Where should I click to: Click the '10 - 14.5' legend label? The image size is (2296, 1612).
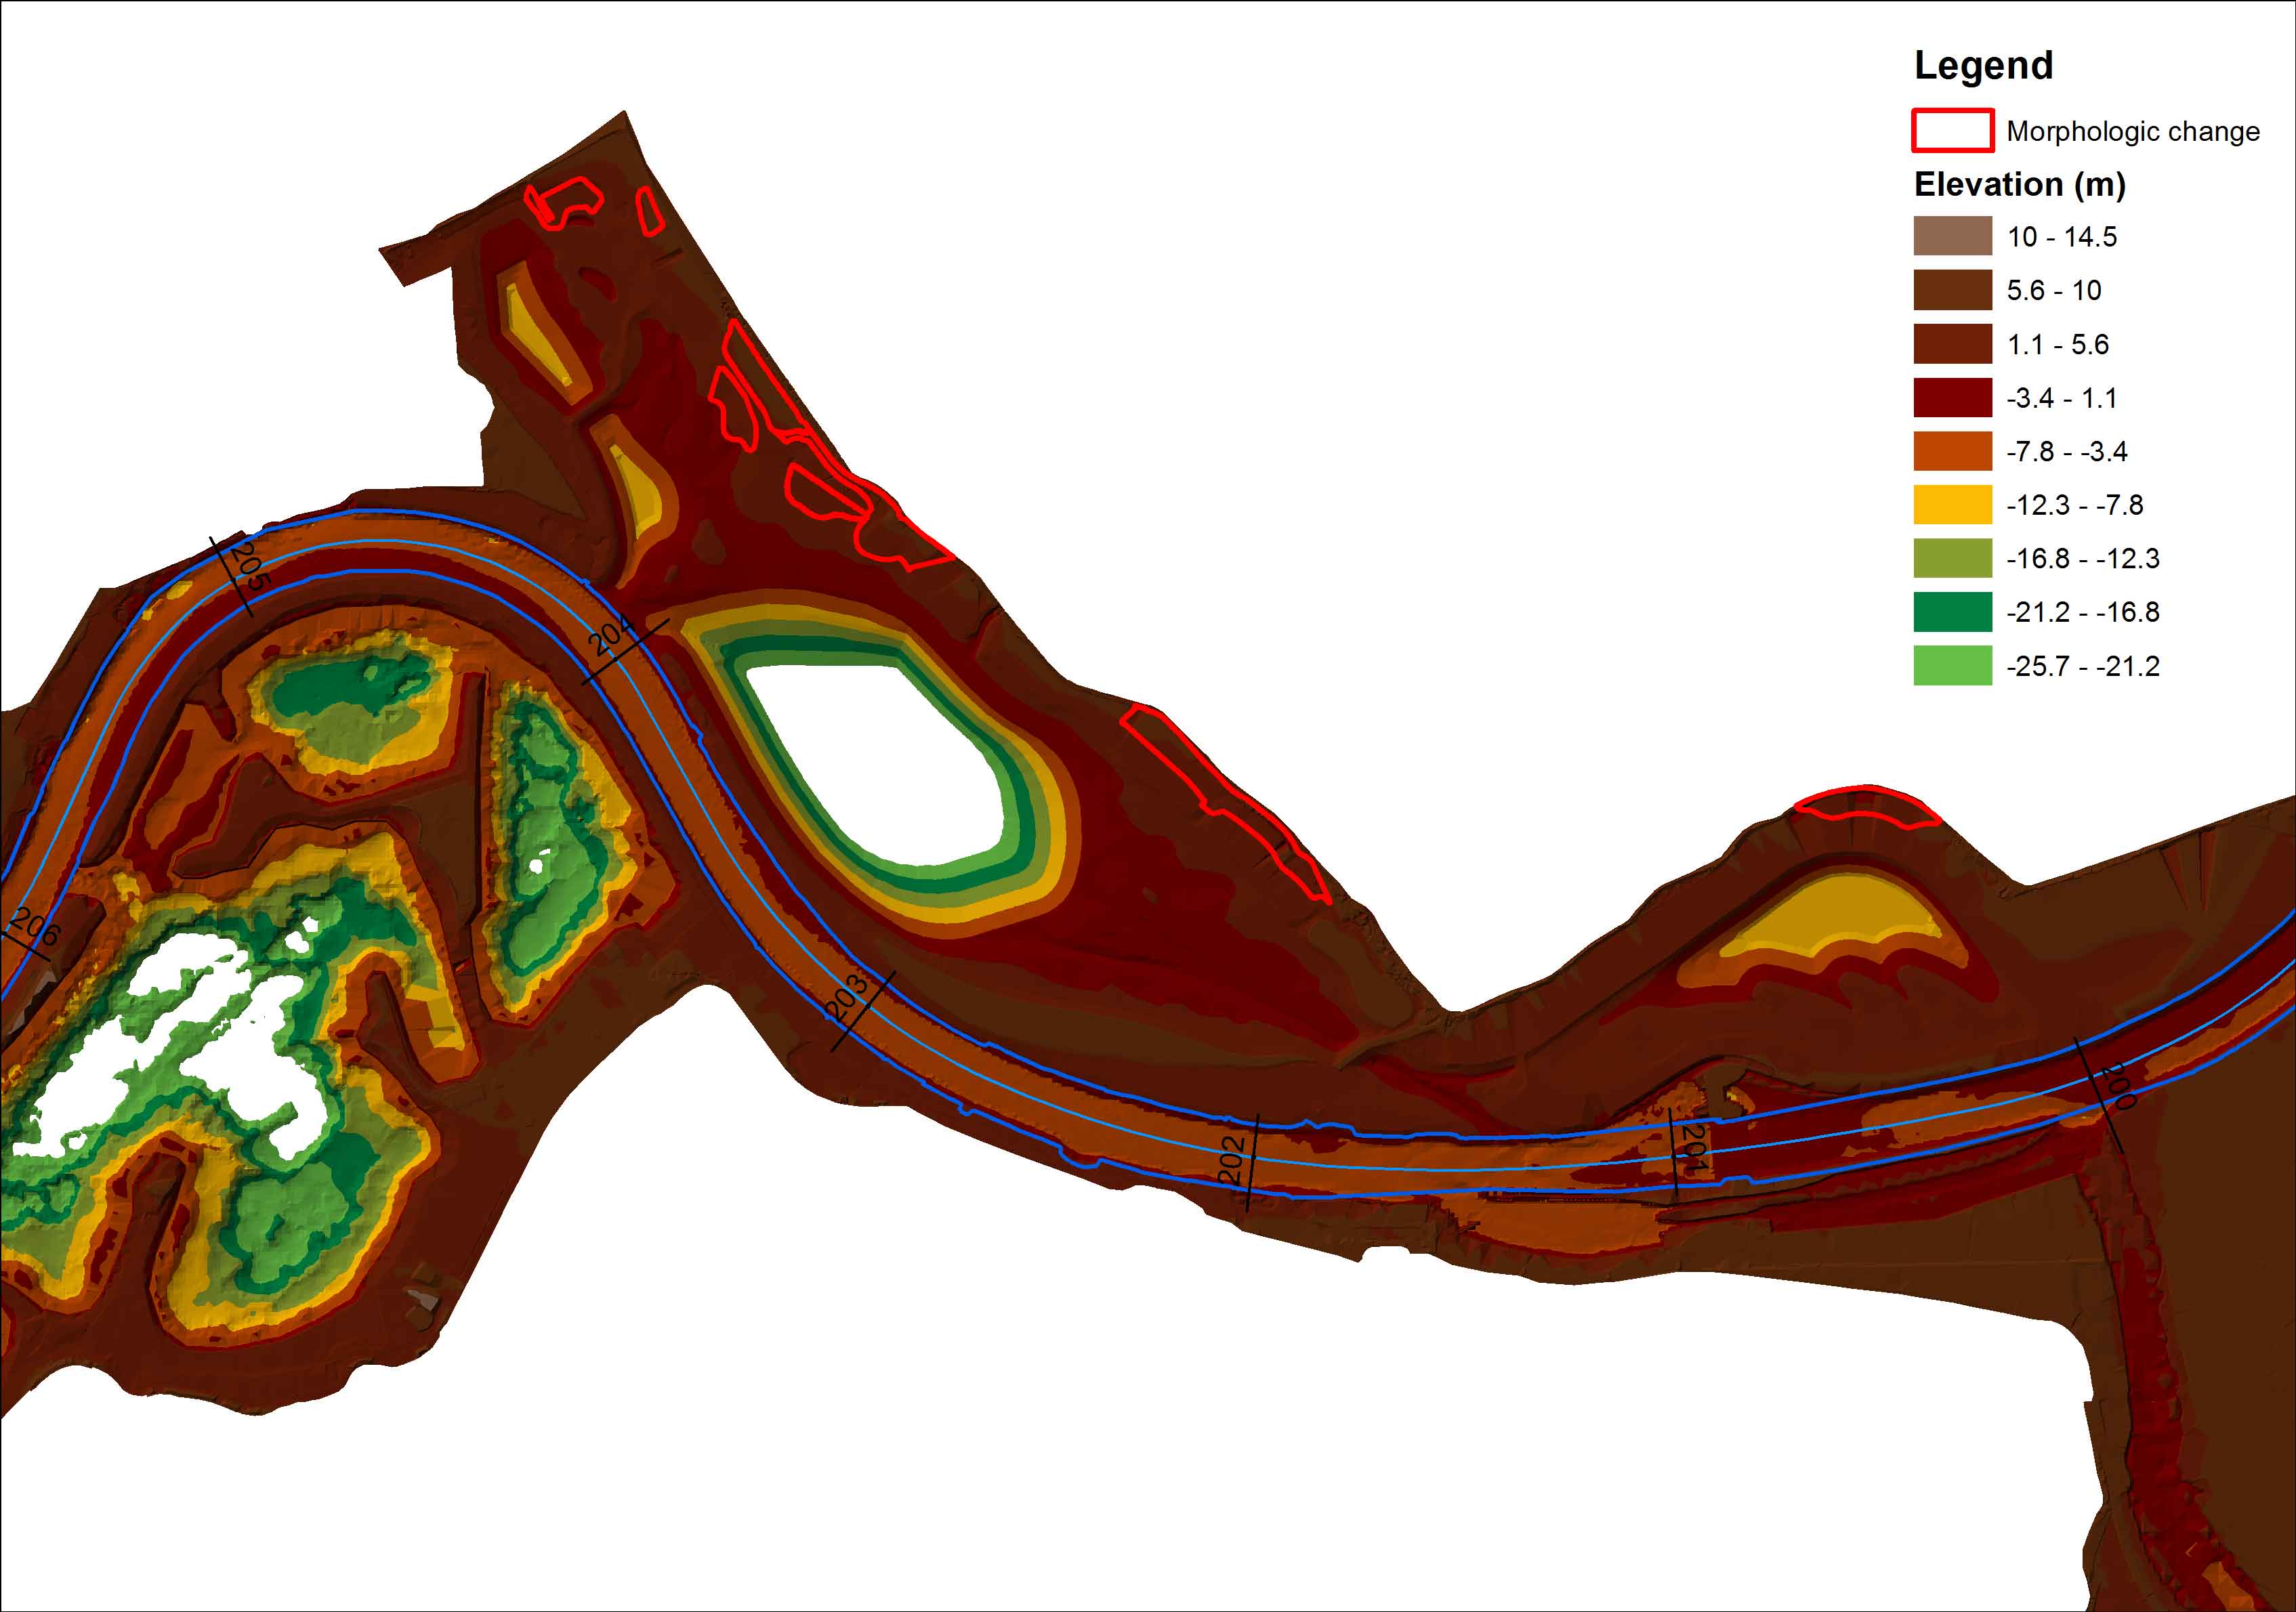(2062, 237)
